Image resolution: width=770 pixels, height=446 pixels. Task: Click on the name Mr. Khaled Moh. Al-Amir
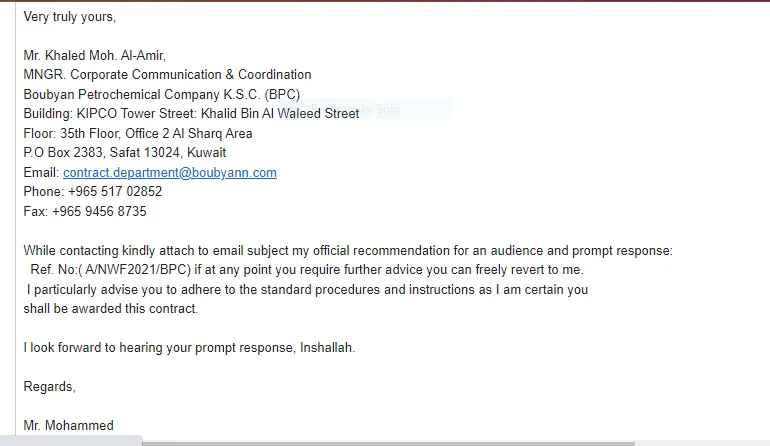(x=95, y=56)
